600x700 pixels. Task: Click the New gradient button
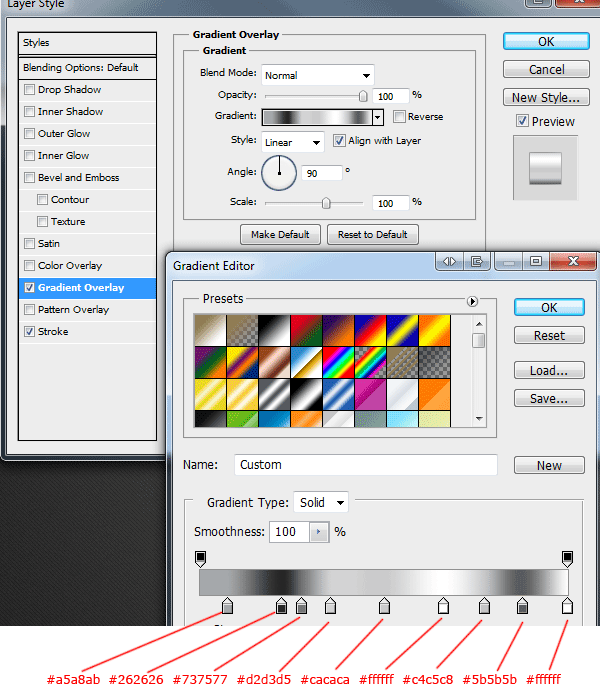[x=549, y=465]
